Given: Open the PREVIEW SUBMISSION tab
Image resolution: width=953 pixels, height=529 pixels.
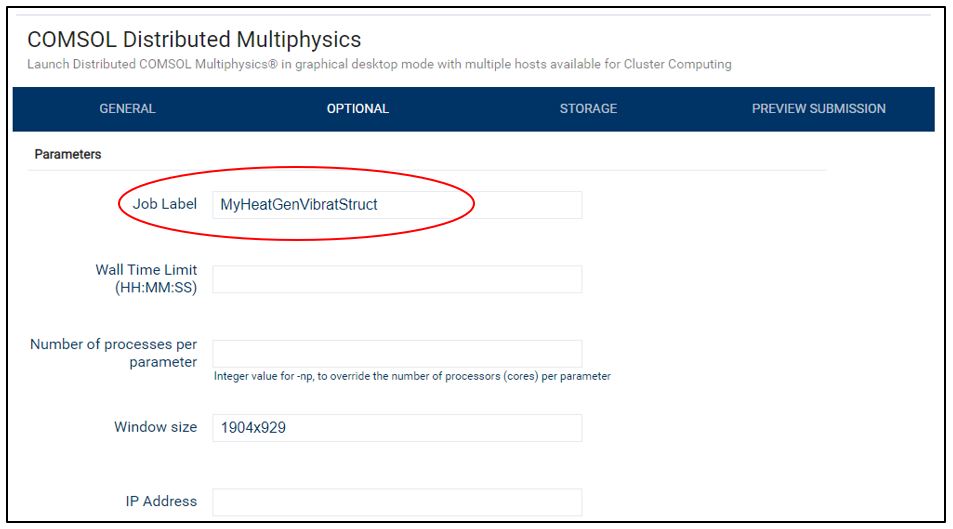Looking at the screenshot, I should click(x=818, y=109).
